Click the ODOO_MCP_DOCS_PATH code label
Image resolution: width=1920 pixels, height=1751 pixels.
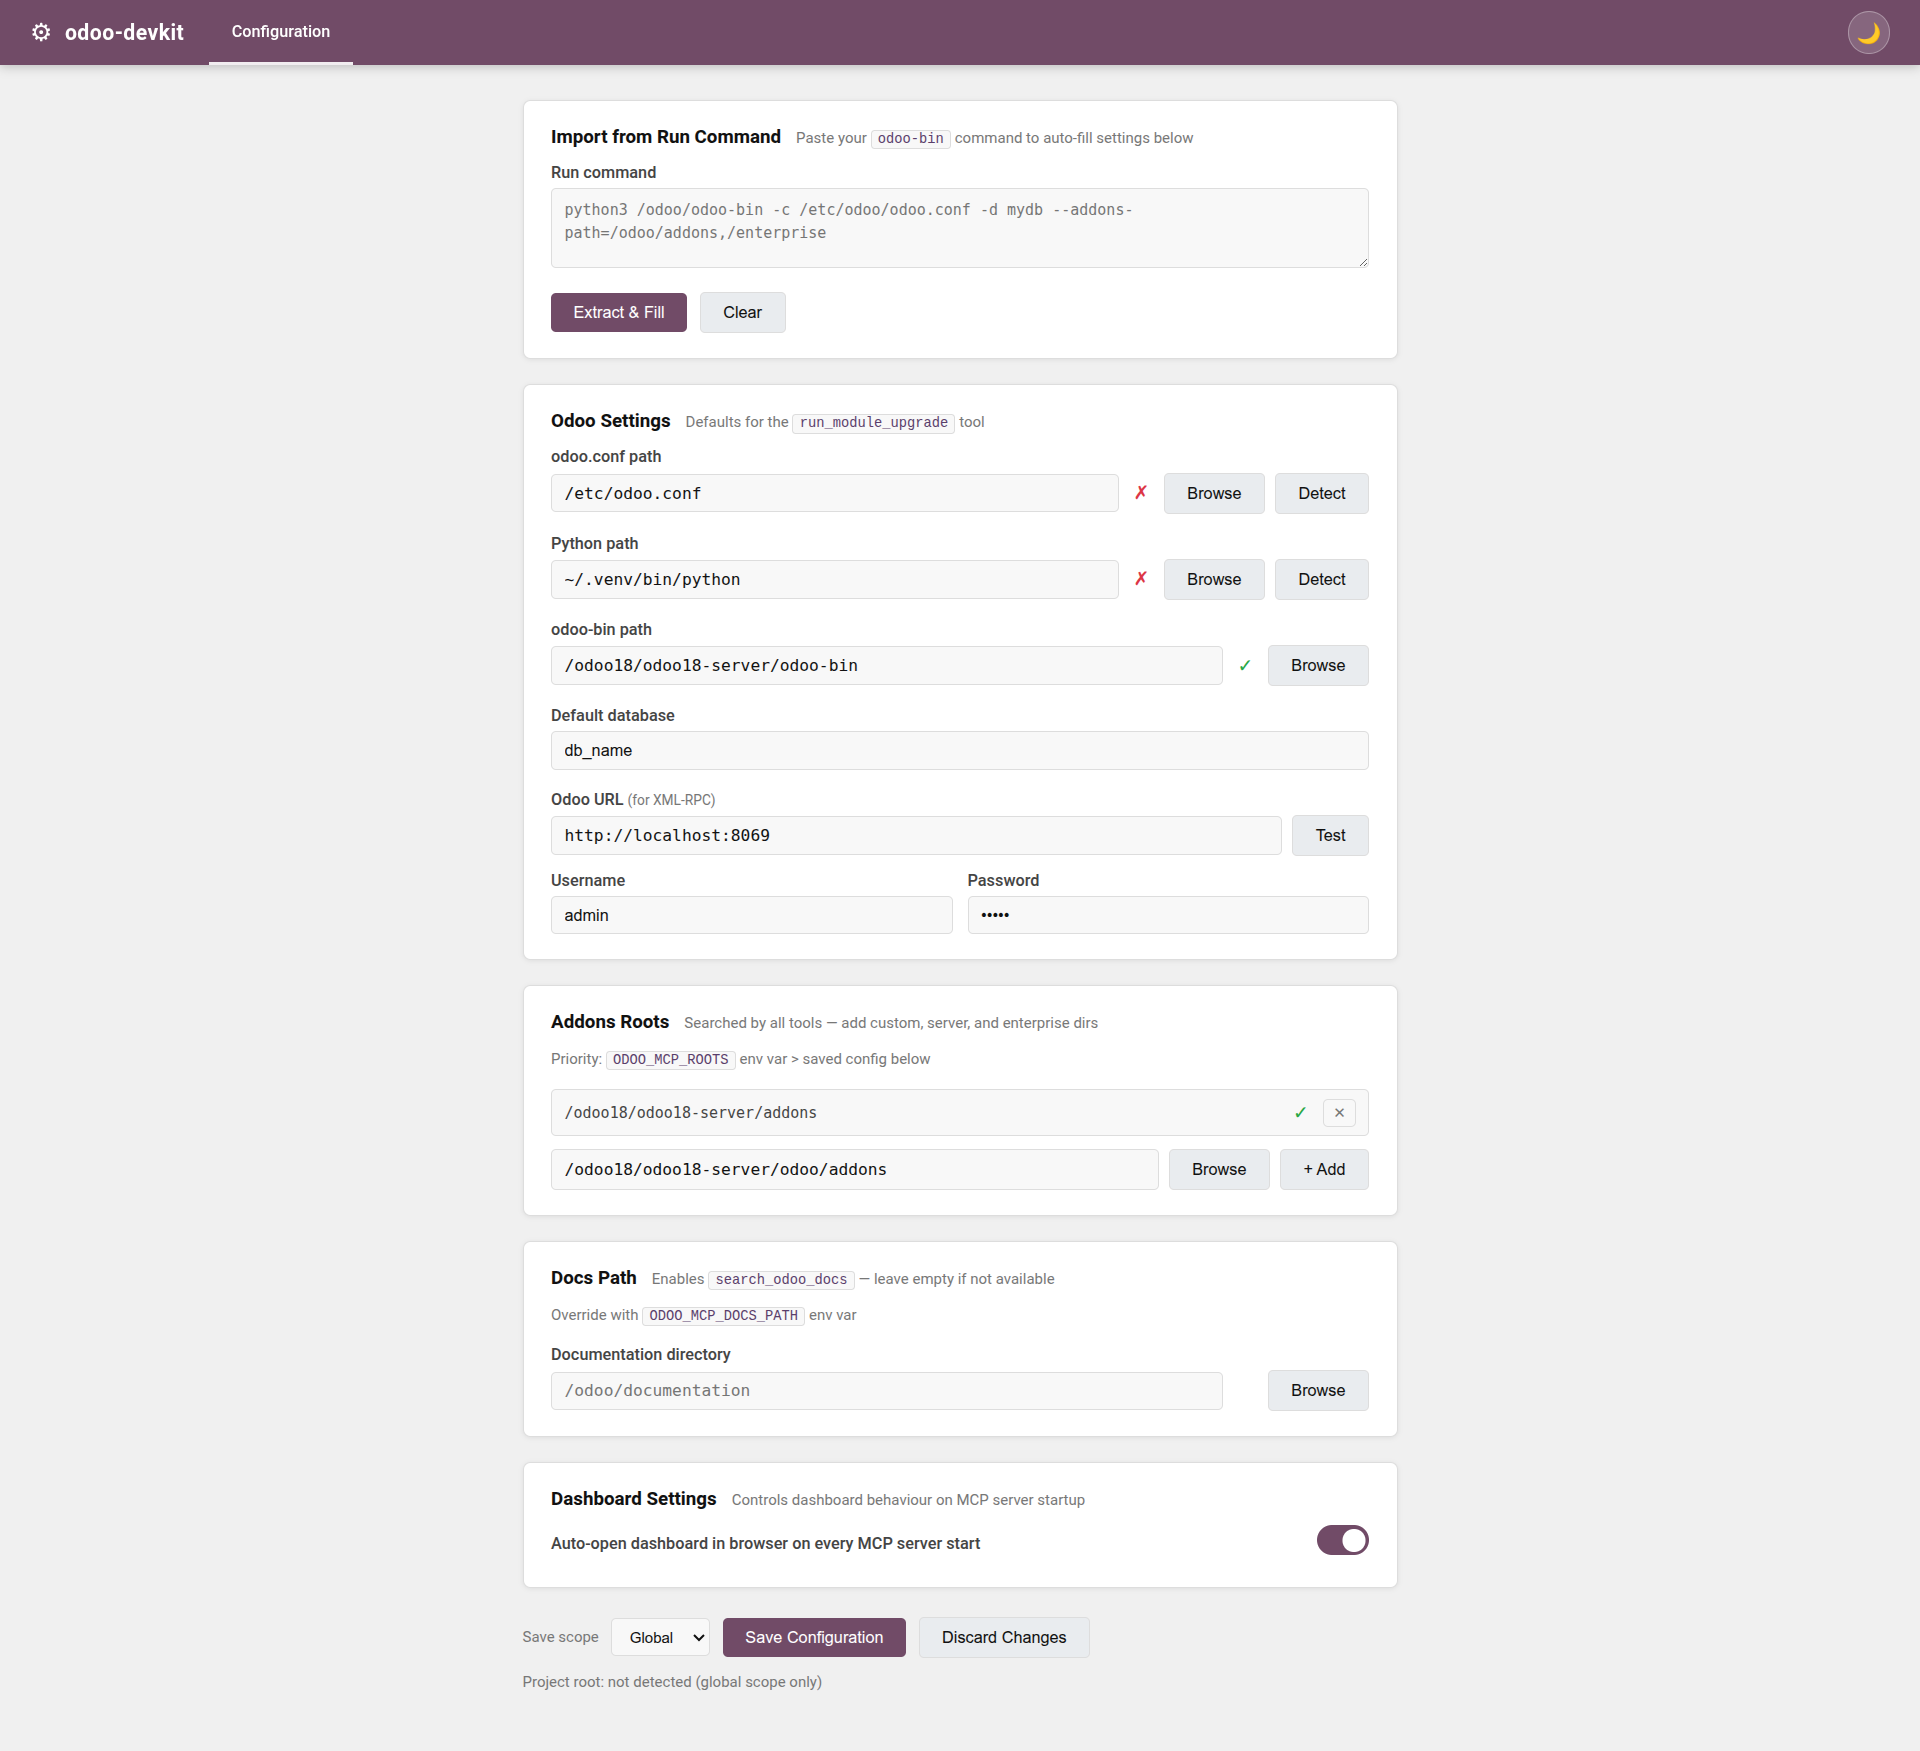click(723, 1315)
